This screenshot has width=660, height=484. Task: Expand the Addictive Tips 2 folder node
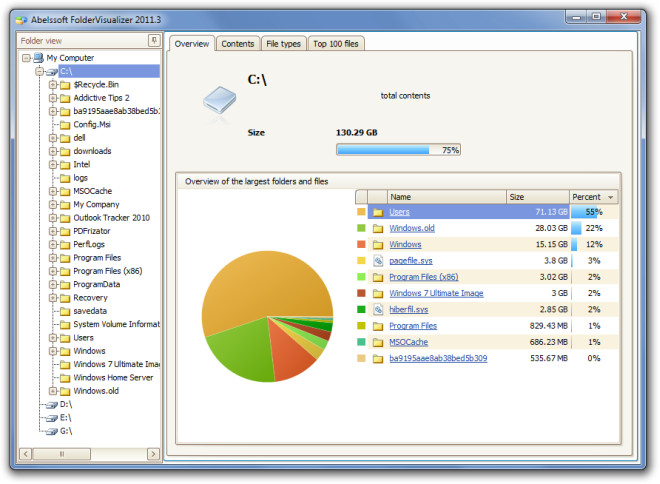tap(53, 98)
